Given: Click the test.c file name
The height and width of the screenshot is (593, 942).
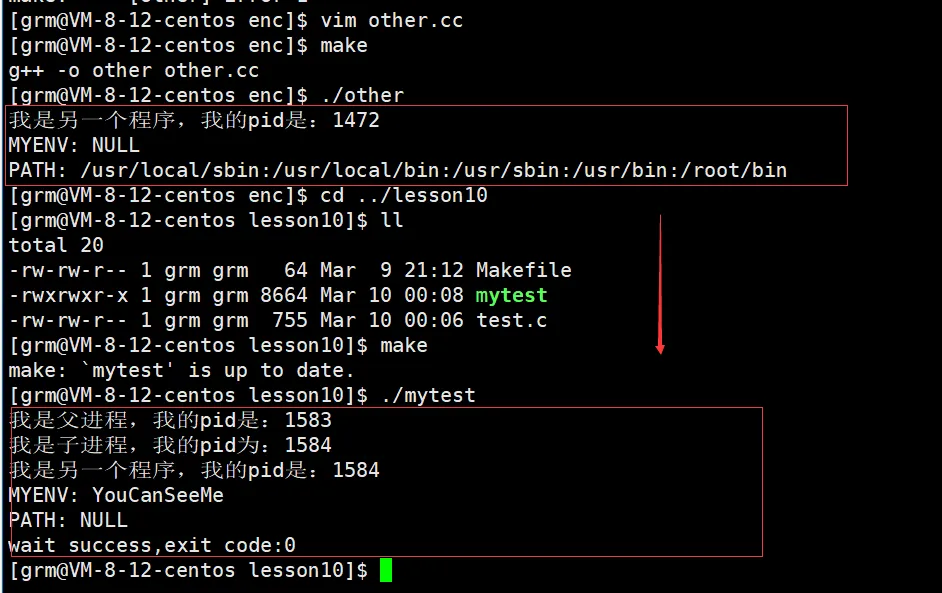Looking at the screenshot, I should [x=511, y=320].
